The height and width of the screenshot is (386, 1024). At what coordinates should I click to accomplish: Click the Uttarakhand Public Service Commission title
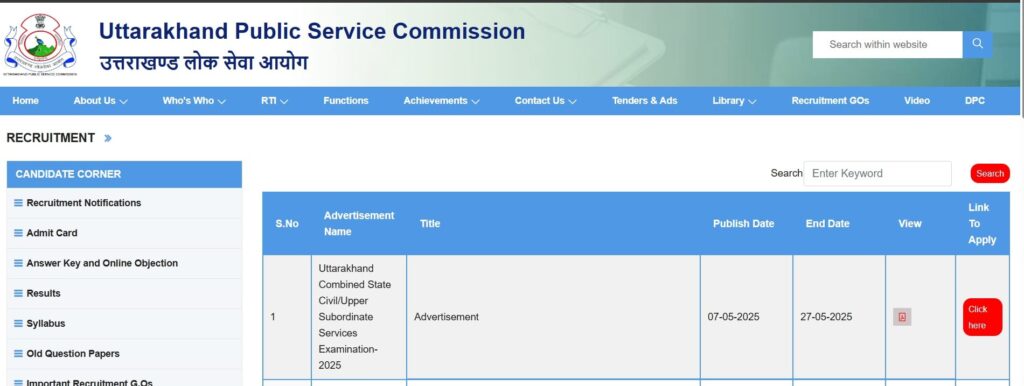(x=312, y=31)
